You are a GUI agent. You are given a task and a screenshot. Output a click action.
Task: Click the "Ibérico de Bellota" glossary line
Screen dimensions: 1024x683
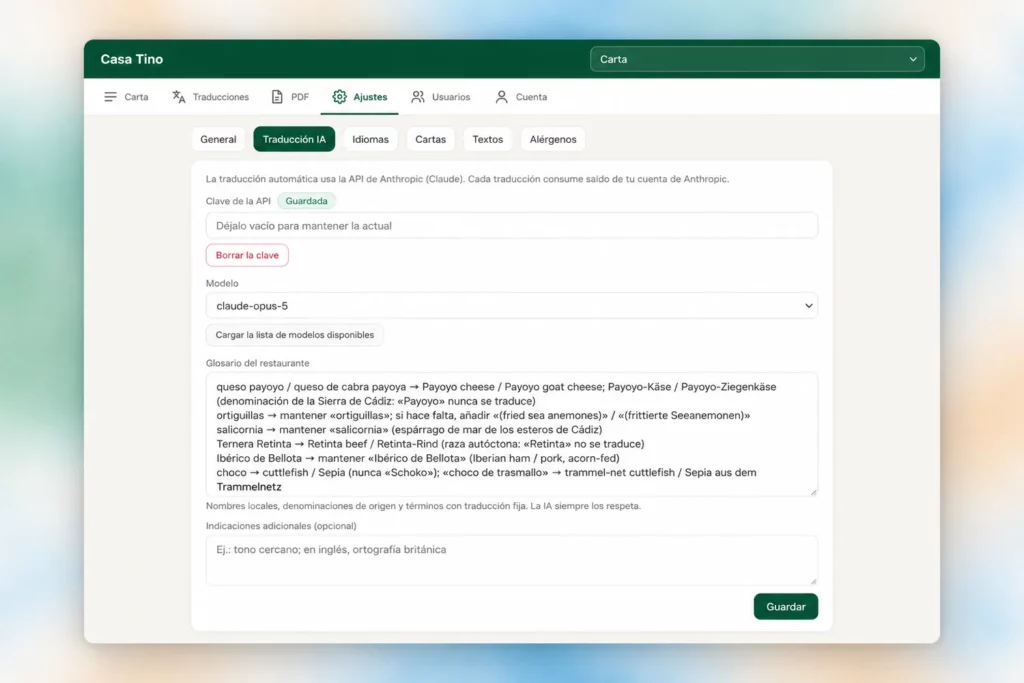pyautogui.click(x=418, y=458)
